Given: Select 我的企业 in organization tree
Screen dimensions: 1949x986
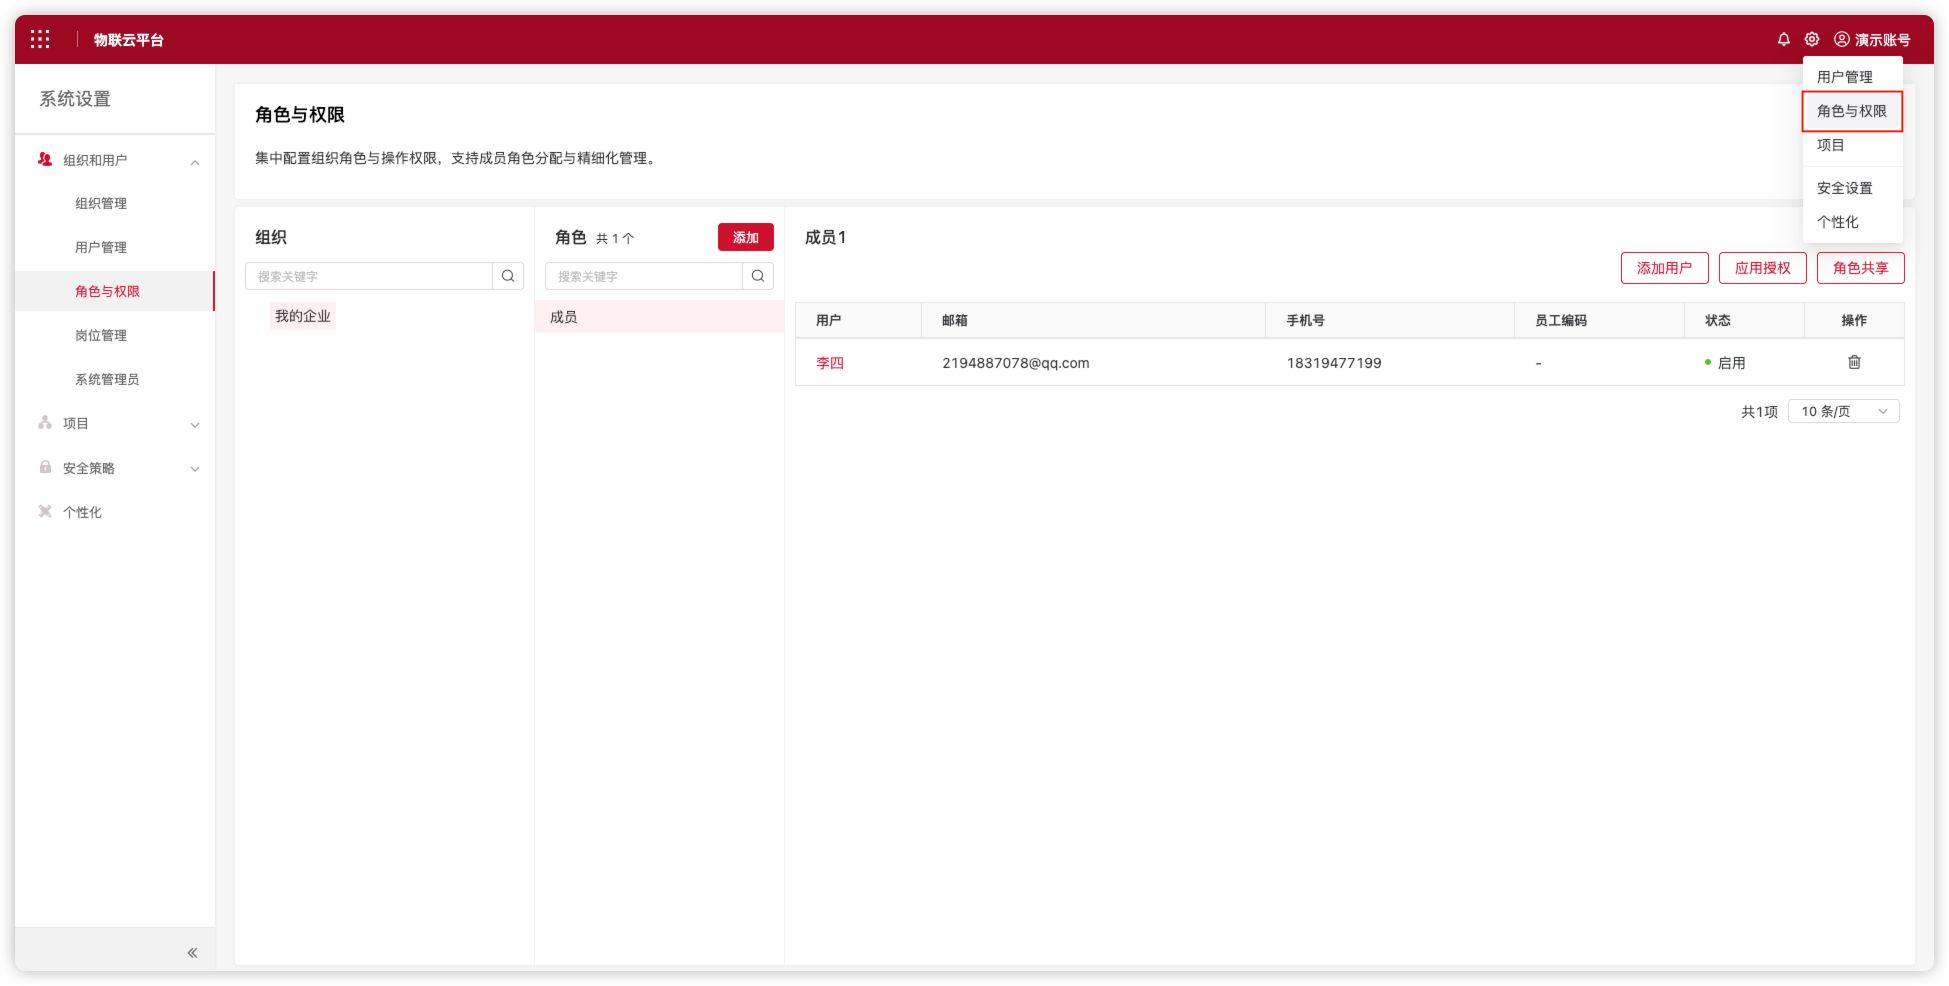Looking at the screenshot, I should coord(302,316).
